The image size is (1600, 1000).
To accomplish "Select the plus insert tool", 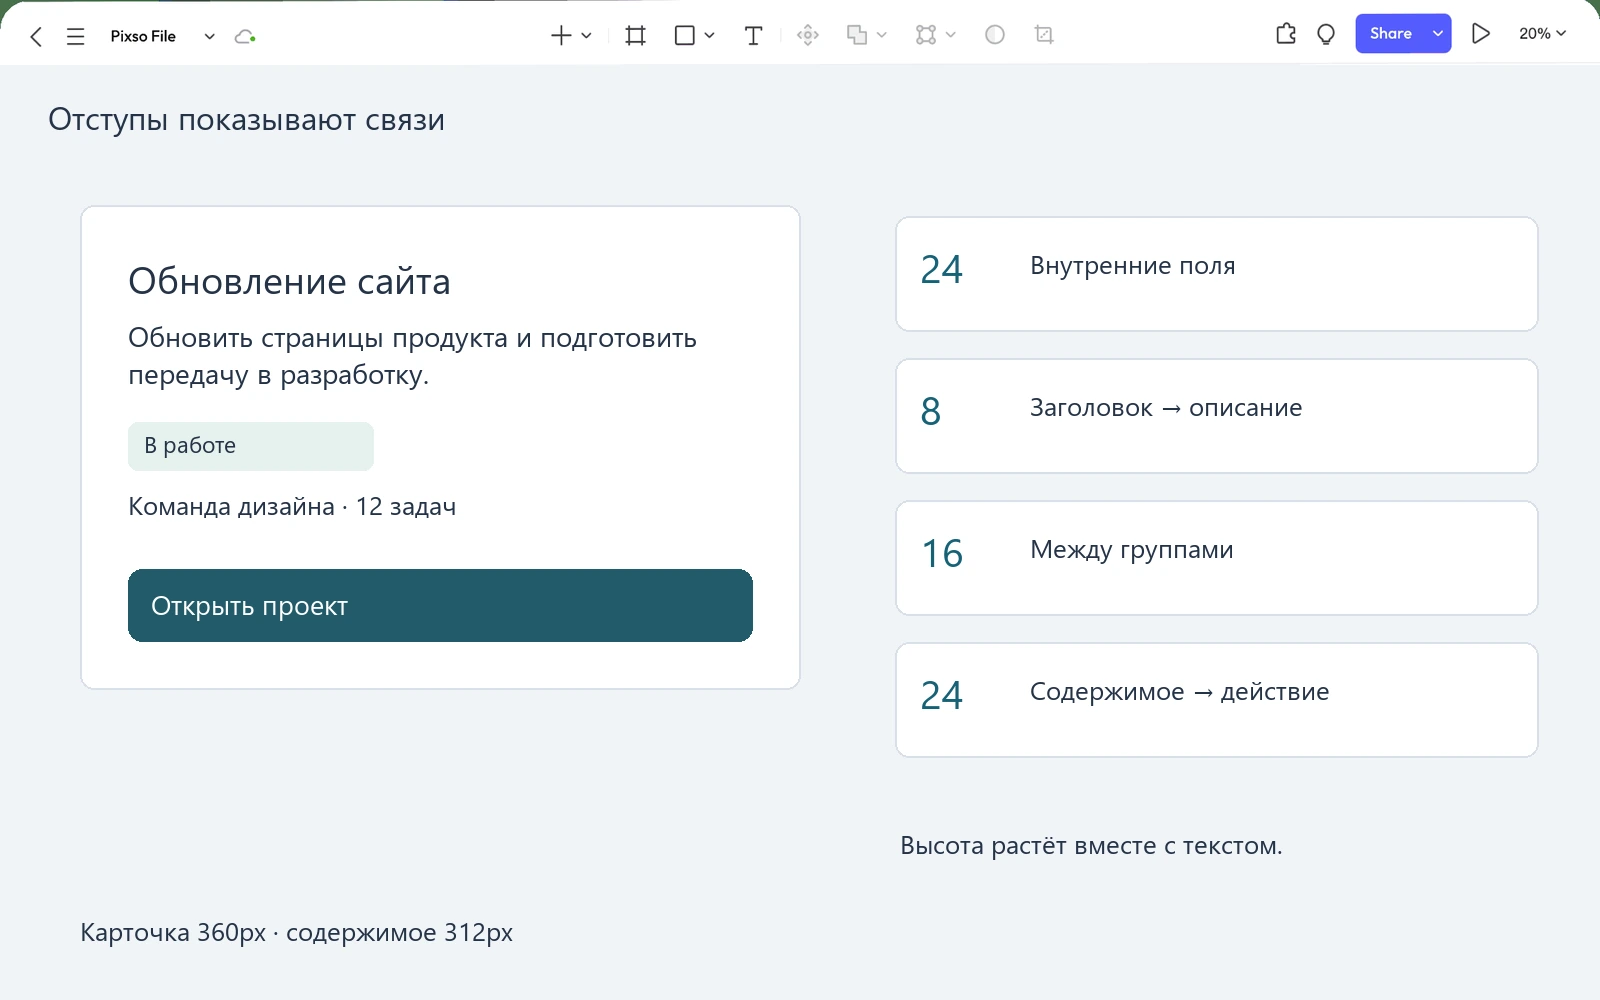I will point(561,36).
